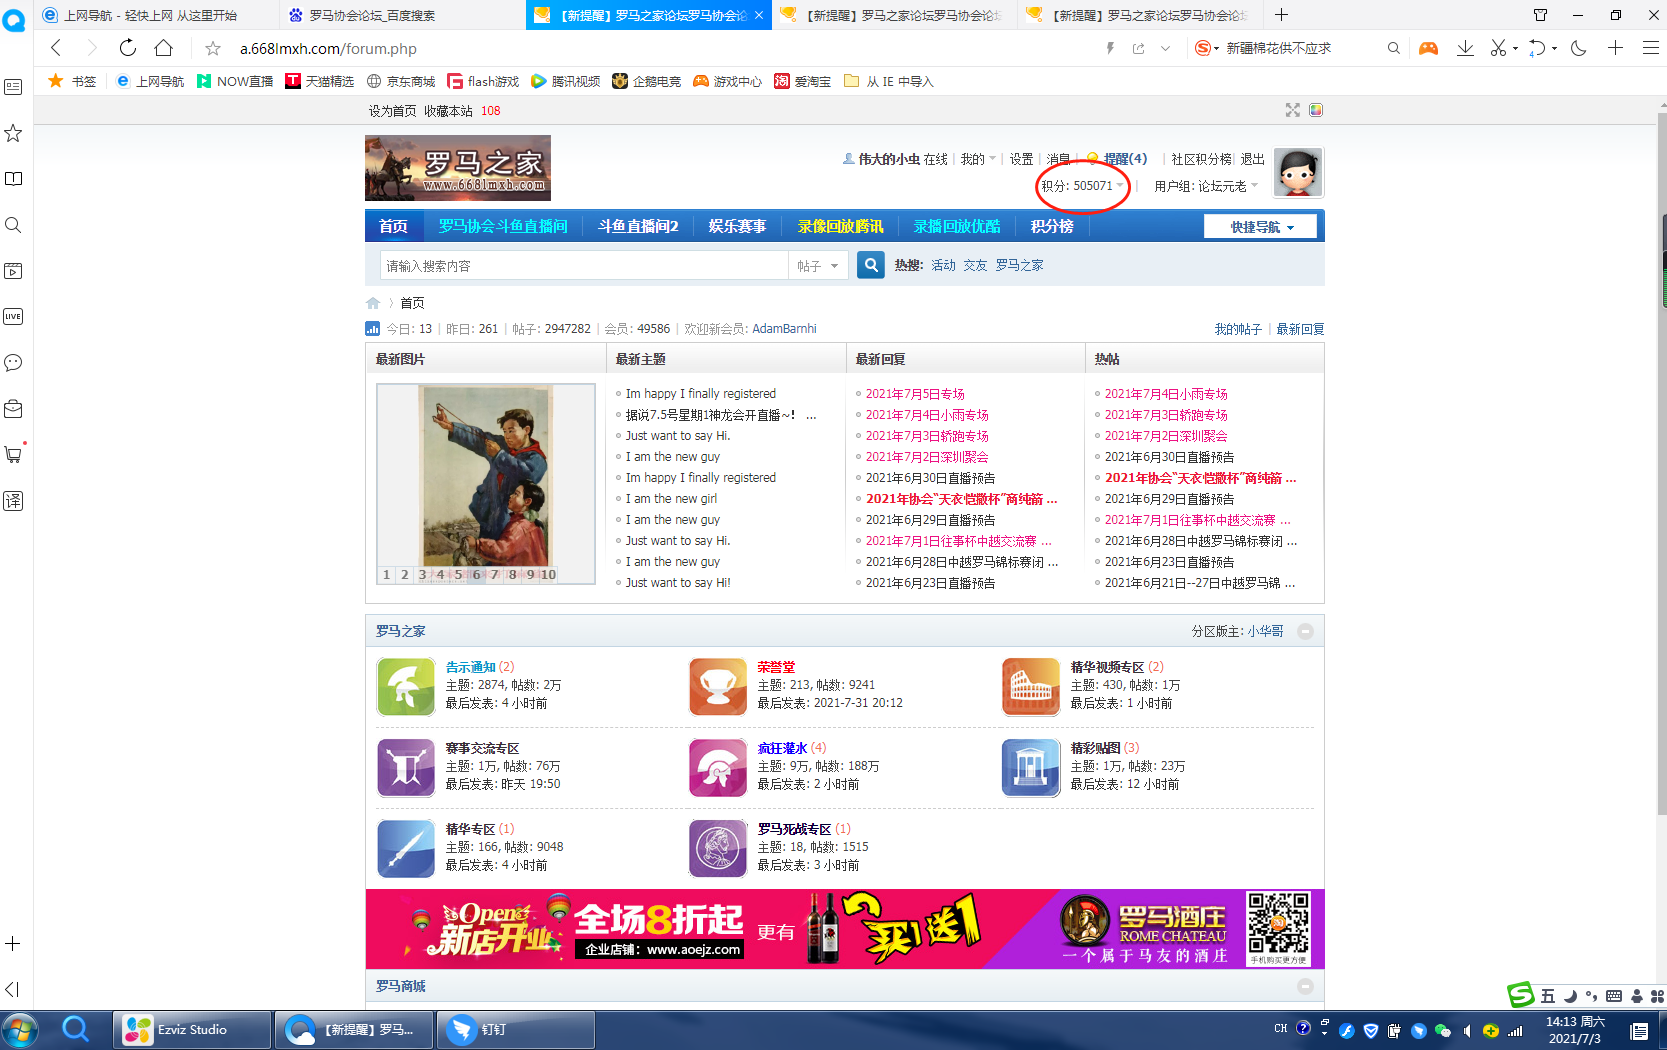Click the blue forum search magnifier button
The width and height of the screenshot is (1667, 1050).
870,265
